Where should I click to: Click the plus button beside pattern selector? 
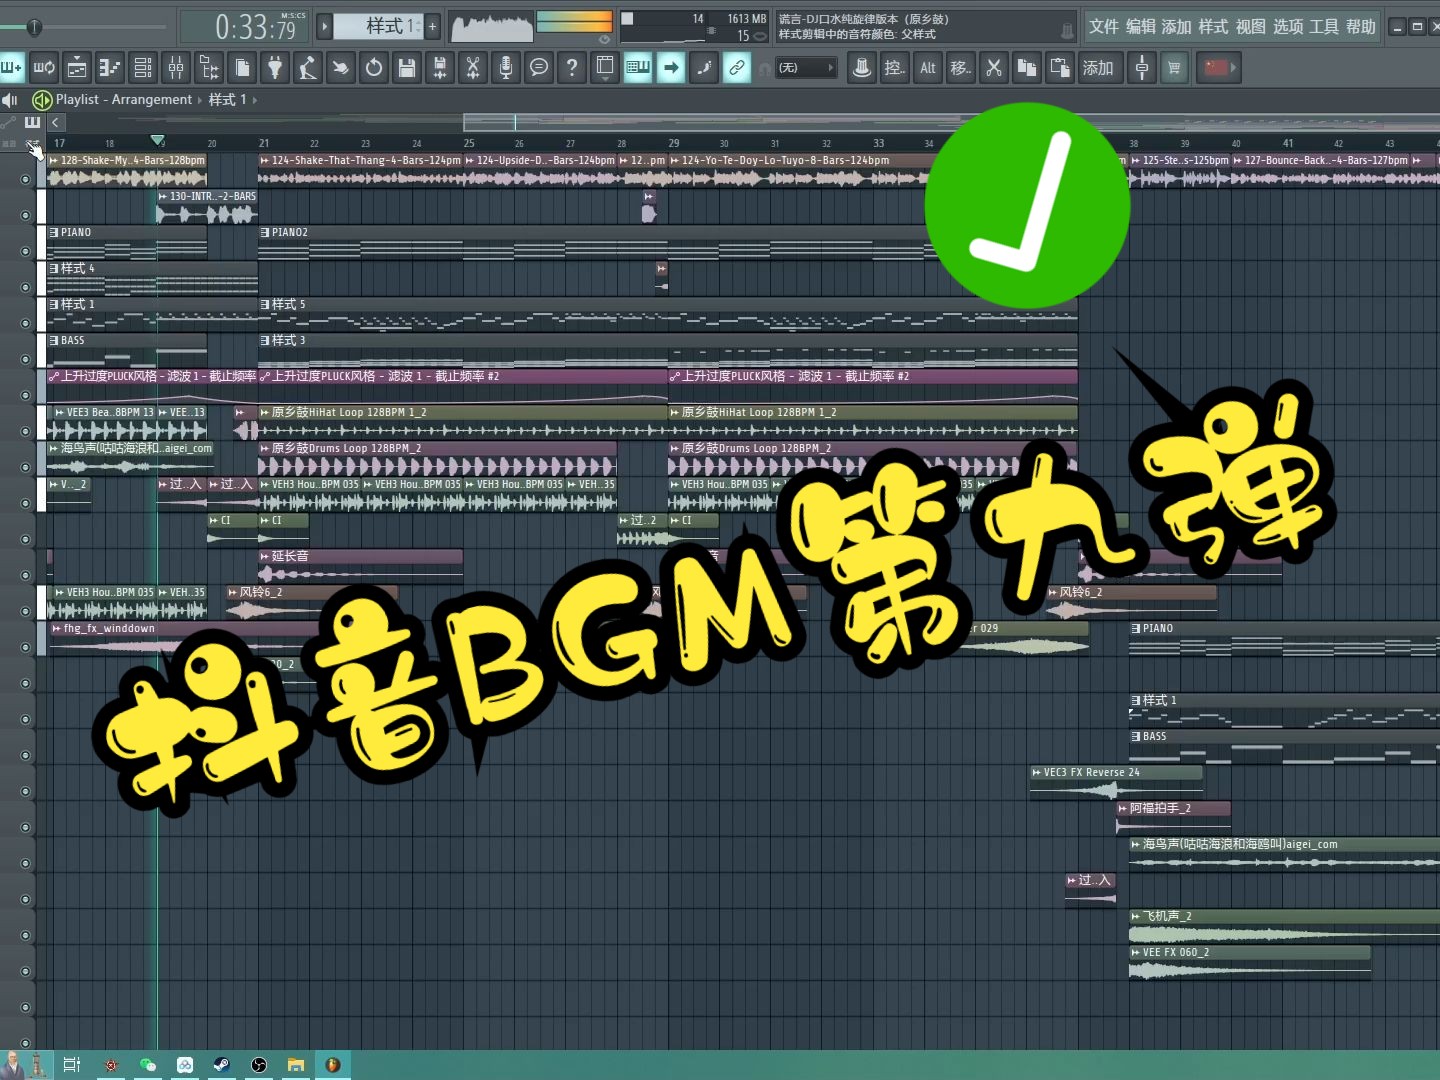[432, 26]
